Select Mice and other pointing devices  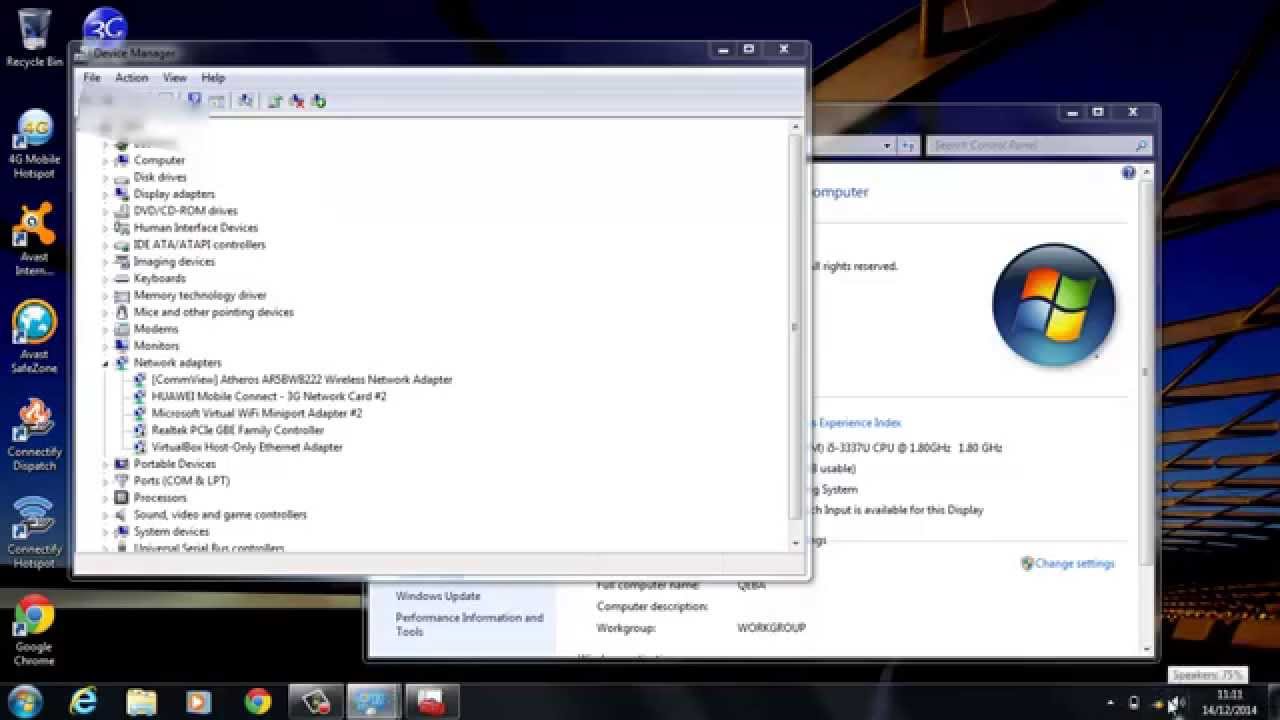tap(213, 313)
